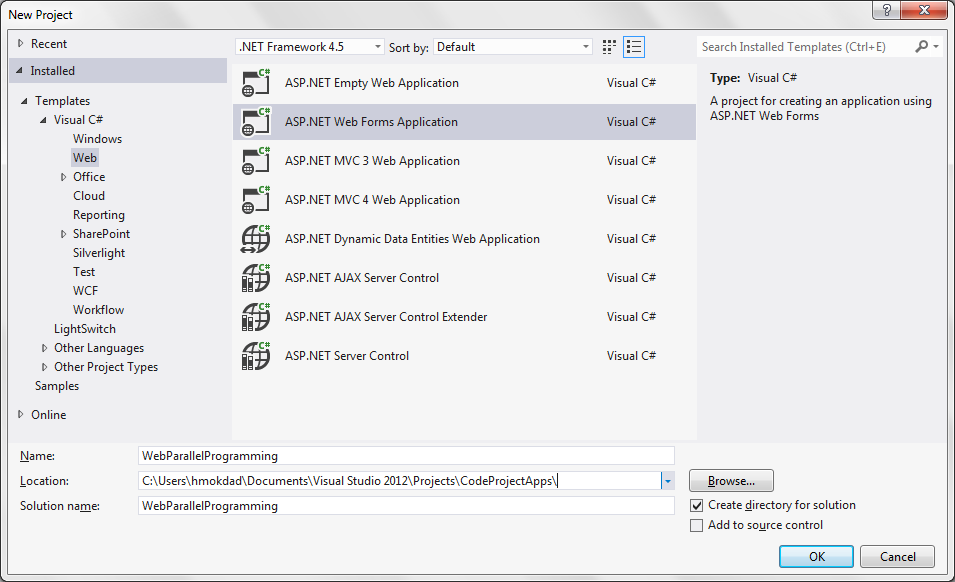Select "ASP.NET Web Forms Application" template name
Viewport: 955px width, 582px height.
tap(371, 122)
